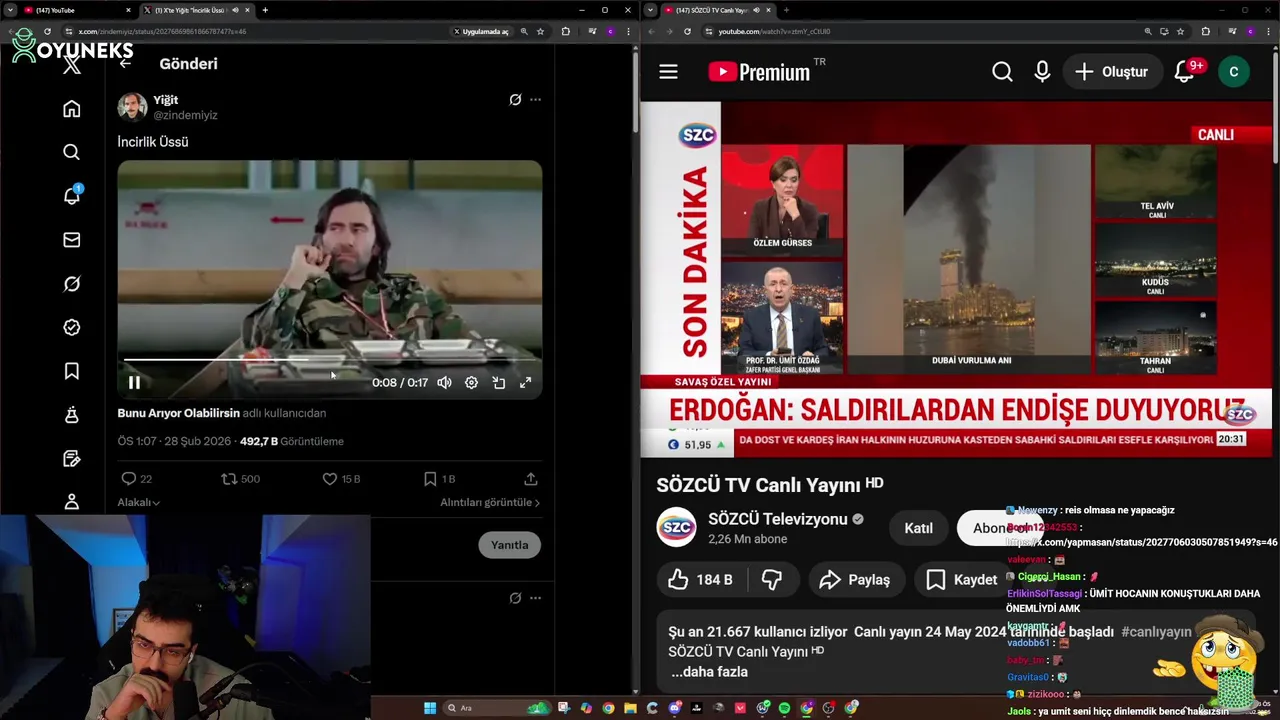Open YouTube notifications bell 9+
1280x720 pixels.
(1186, 71)
